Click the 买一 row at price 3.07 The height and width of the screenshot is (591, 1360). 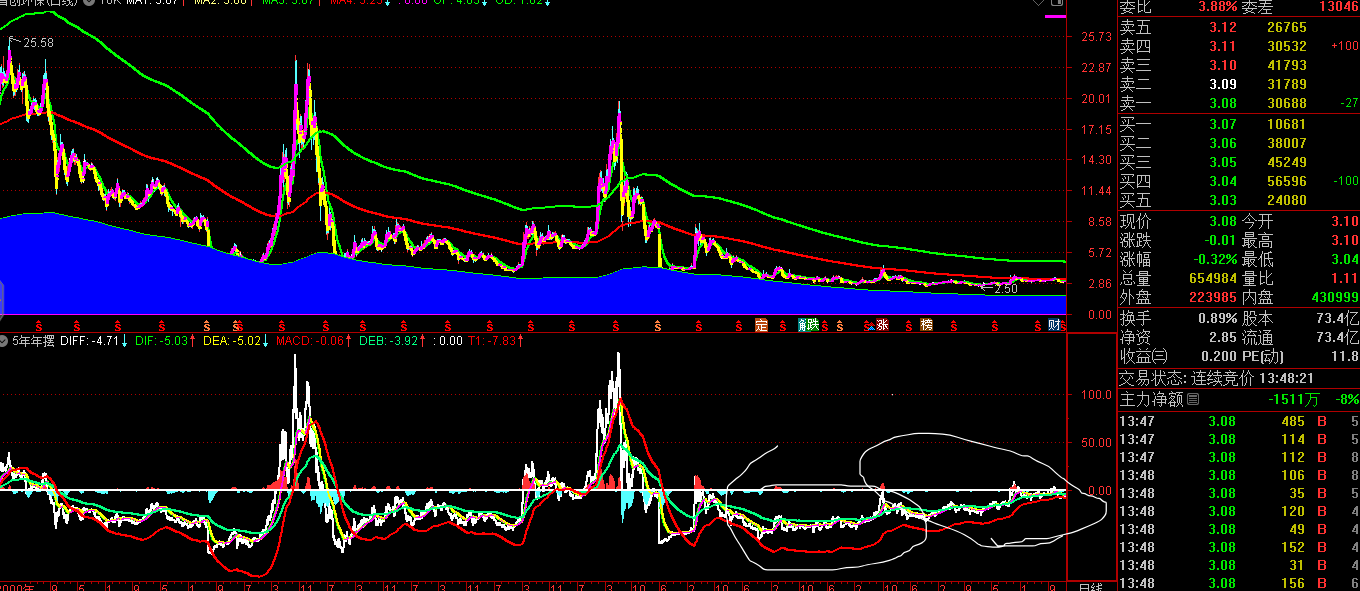[x=1238, y=125]
